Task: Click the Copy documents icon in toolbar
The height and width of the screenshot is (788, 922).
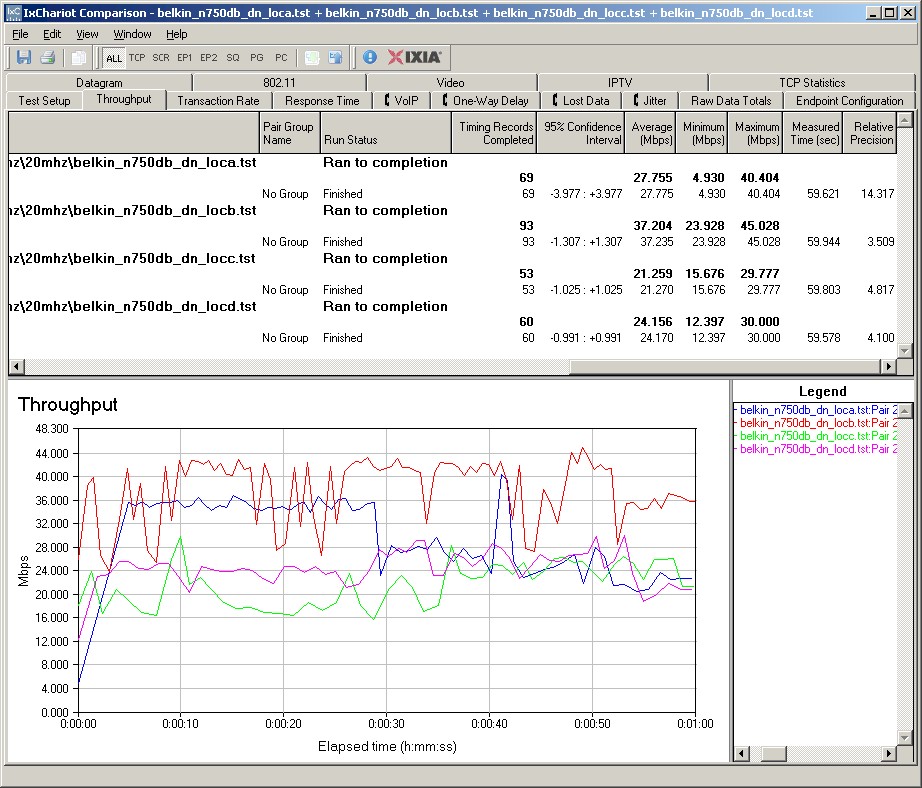Action: coord(78,58)
